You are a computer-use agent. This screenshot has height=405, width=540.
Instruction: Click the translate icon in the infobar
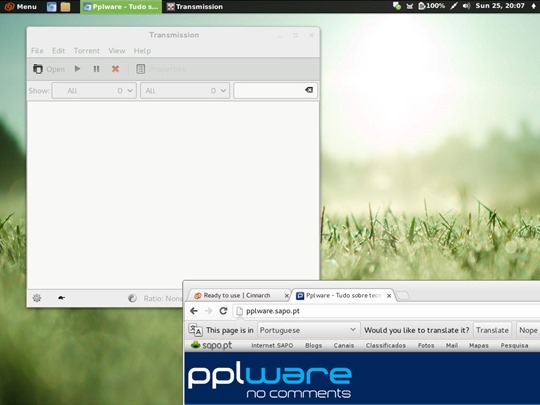point(195,330)
